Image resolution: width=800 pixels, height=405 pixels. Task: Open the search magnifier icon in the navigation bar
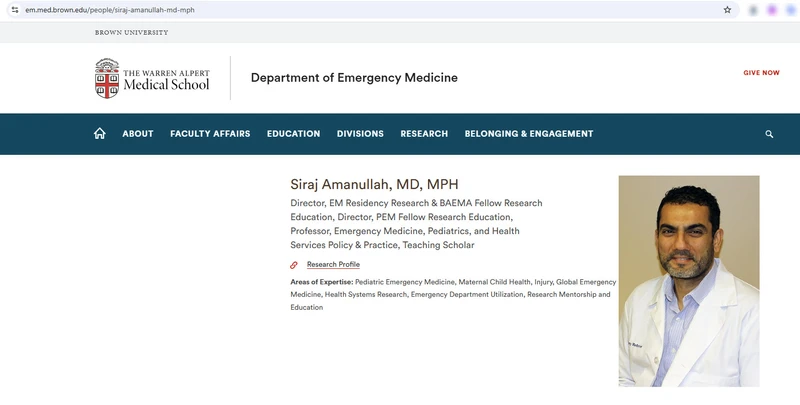pos(769,134)
